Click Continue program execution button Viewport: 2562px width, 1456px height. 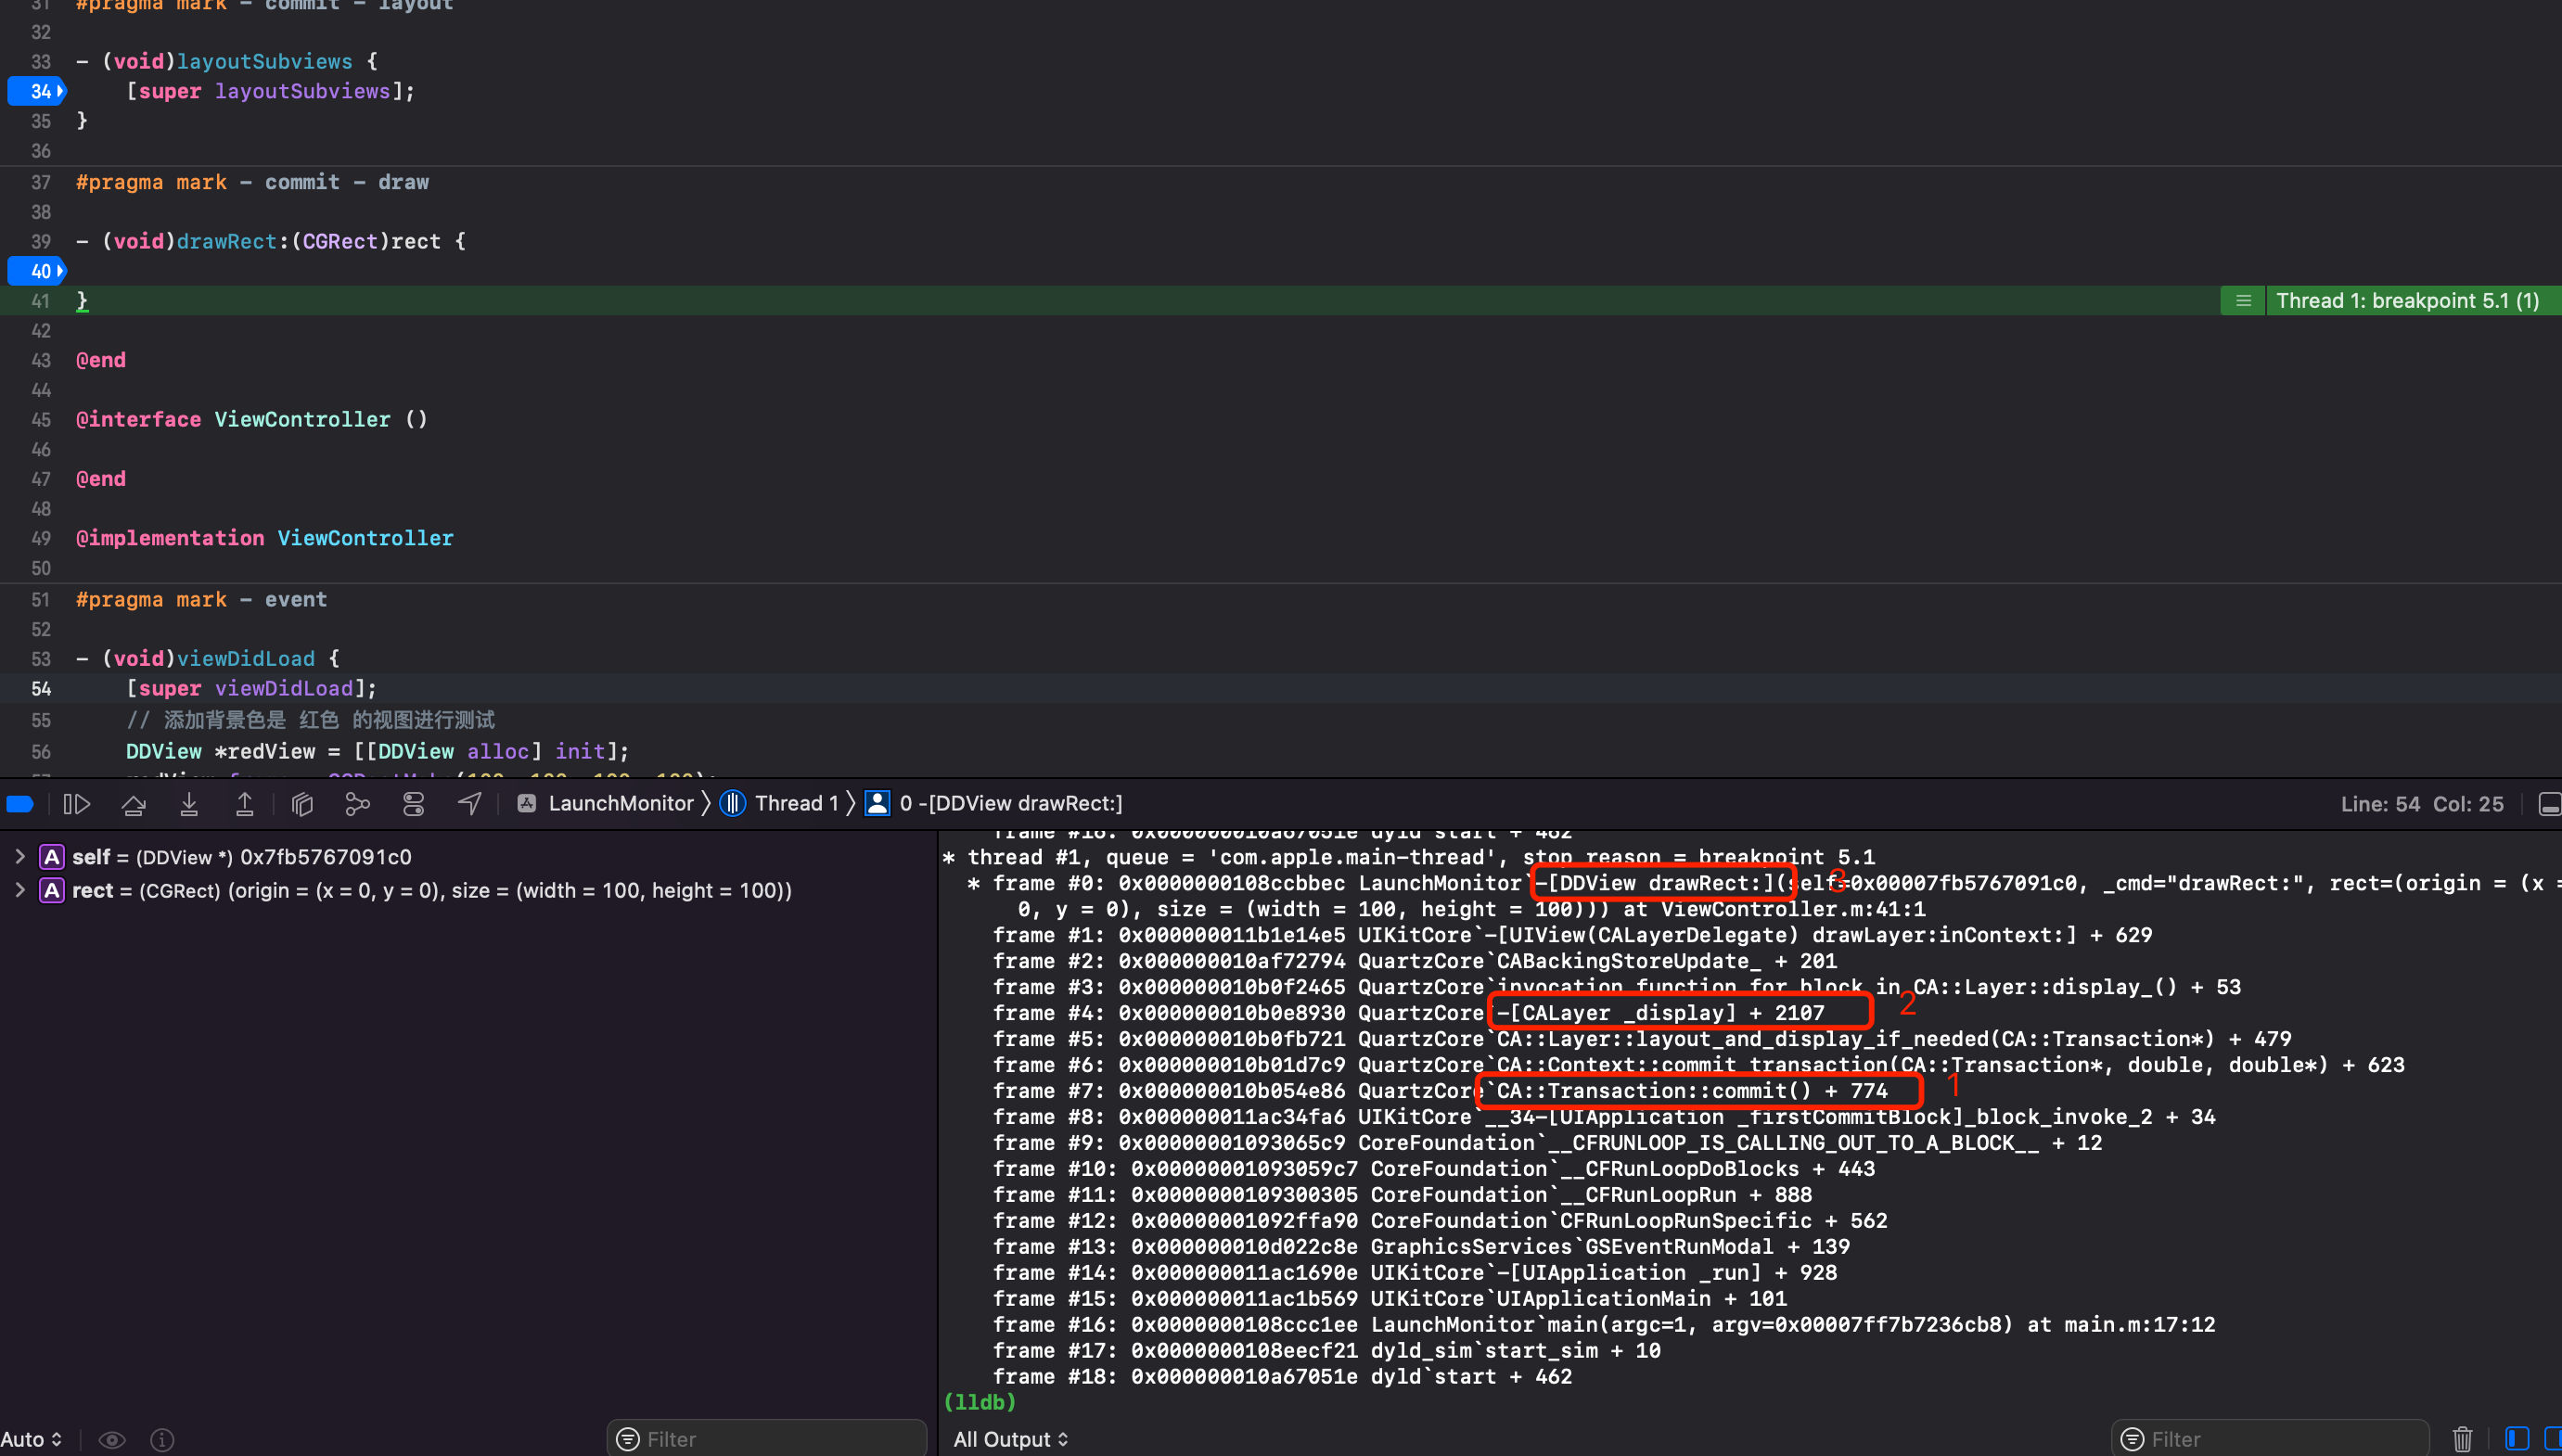77,804
